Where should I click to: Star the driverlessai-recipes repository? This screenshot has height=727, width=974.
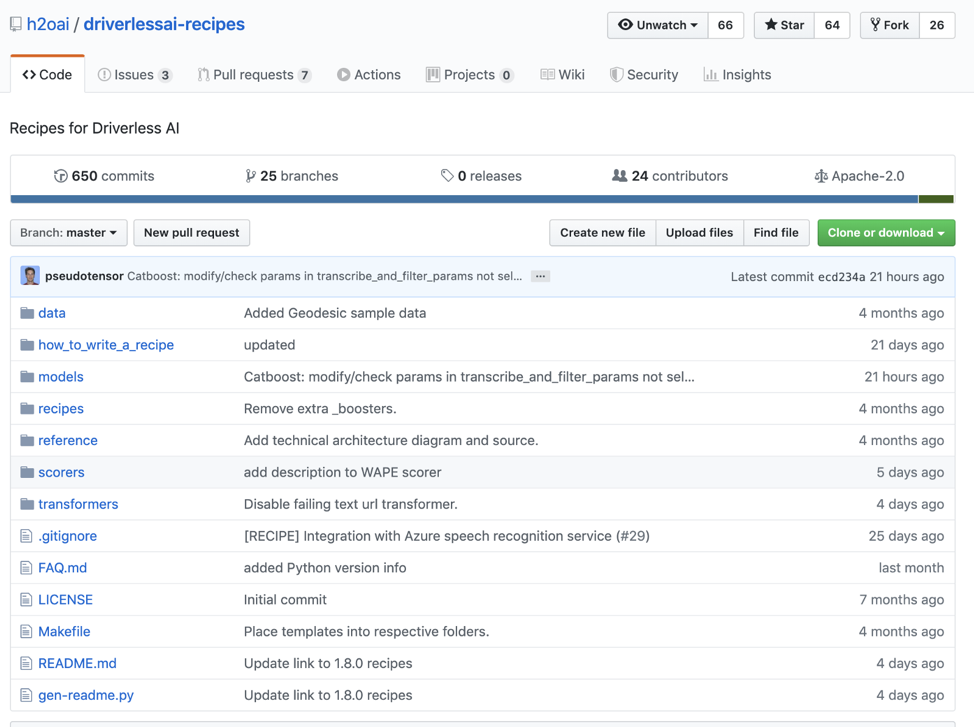pyautogui.click(x=784, y=25)
